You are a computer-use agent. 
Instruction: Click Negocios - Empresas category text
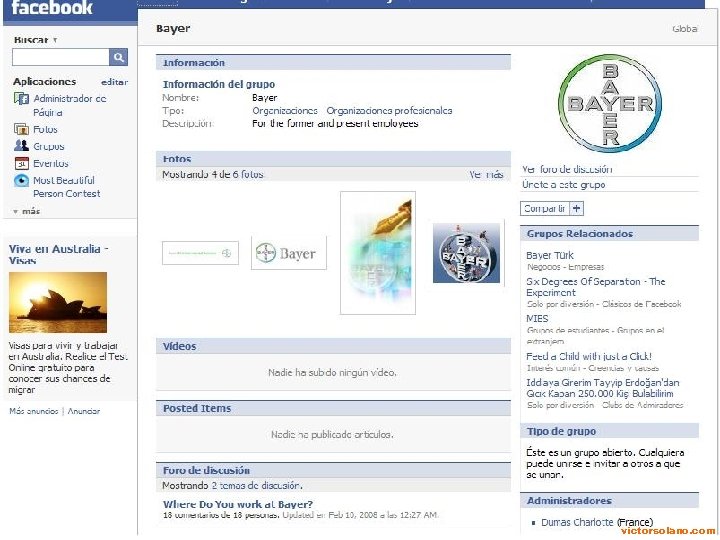[565, 267]
